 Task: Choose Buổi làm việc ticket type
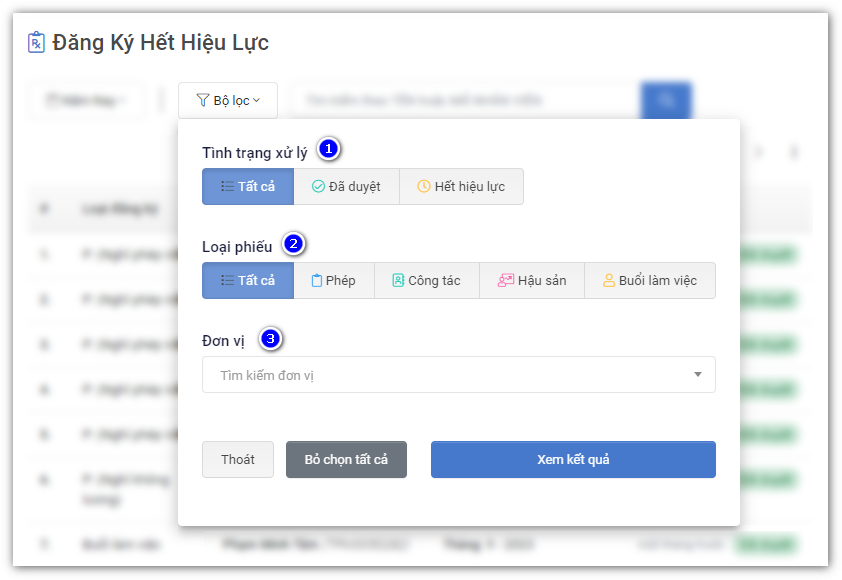click(650, 281)
